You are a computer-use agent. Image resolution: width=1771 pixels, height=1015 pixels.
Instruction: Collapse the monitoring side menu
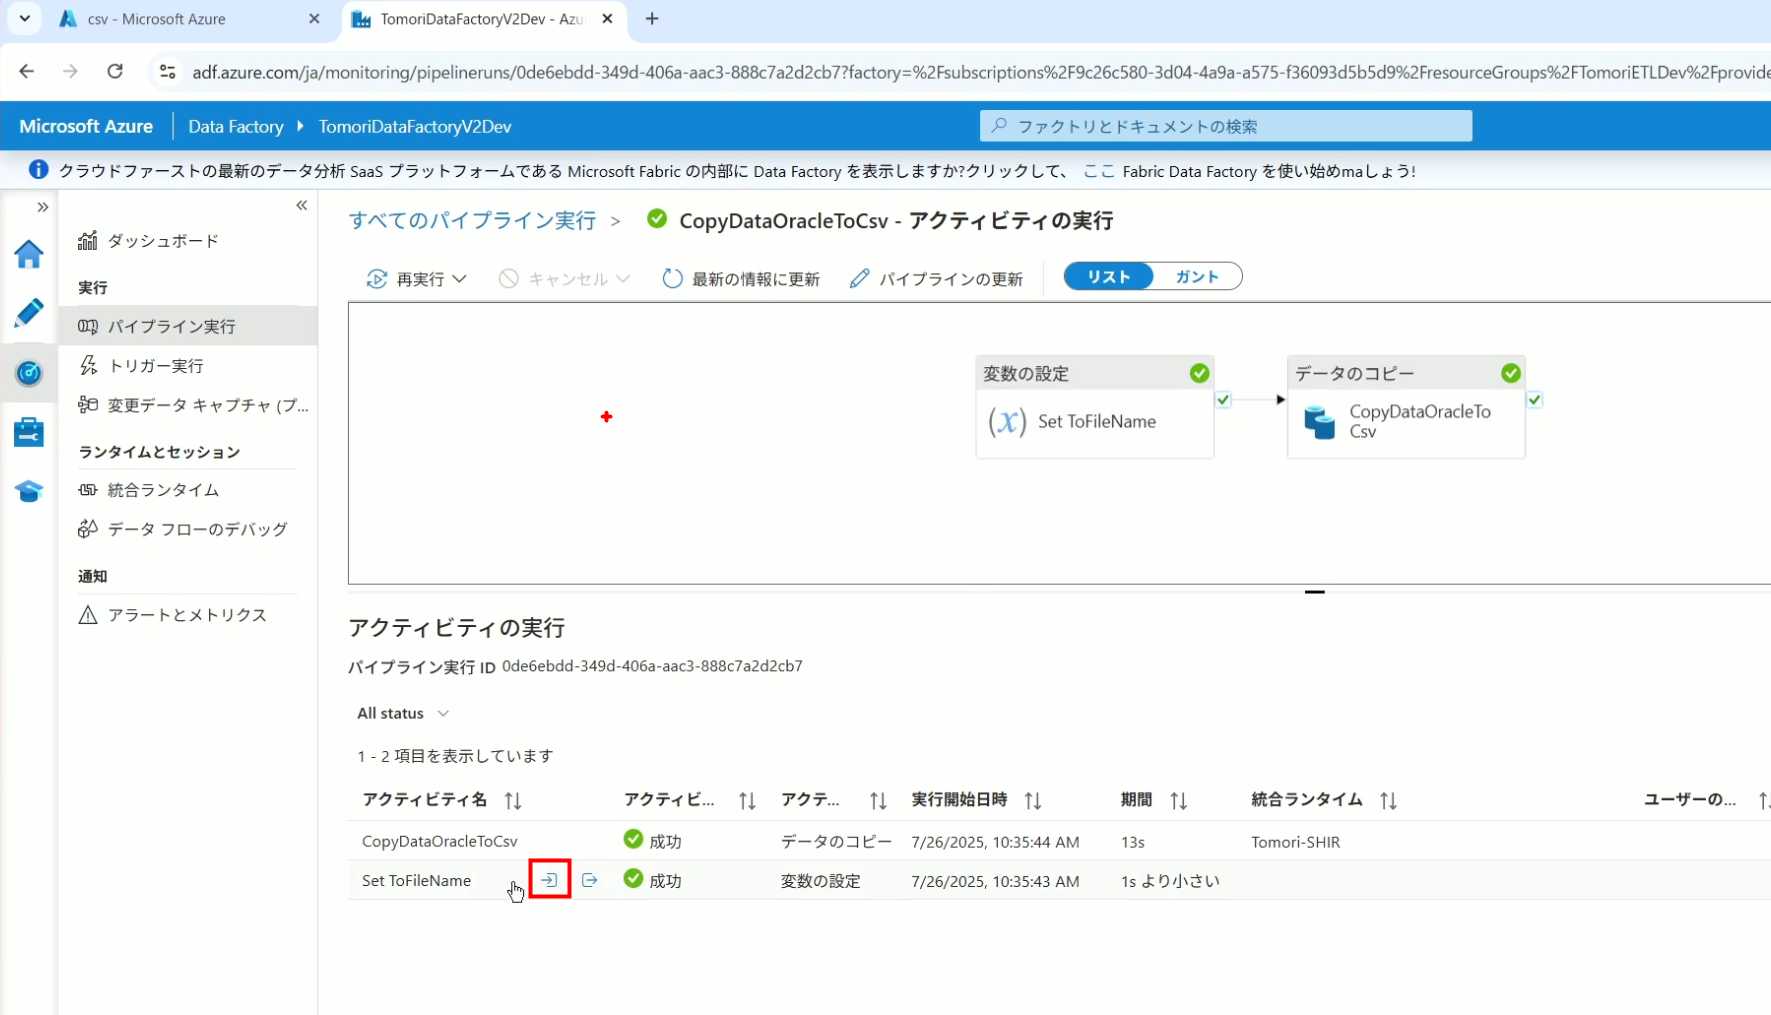point(301,206)
